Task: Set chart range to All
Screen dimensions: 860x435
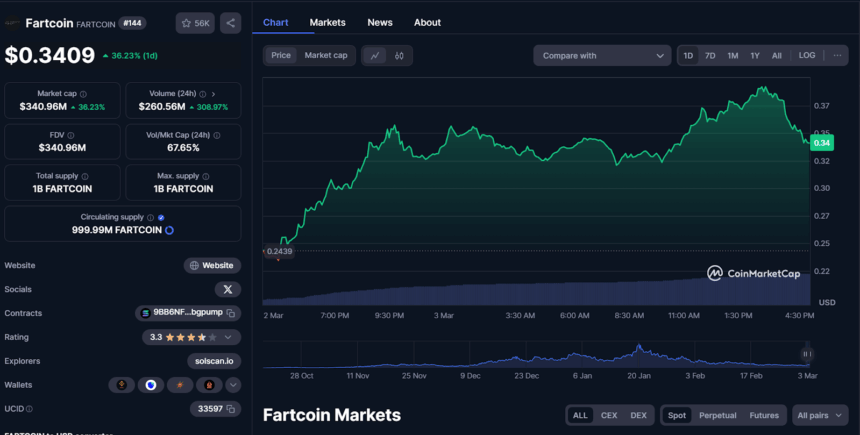Action: tap(777, 55)
